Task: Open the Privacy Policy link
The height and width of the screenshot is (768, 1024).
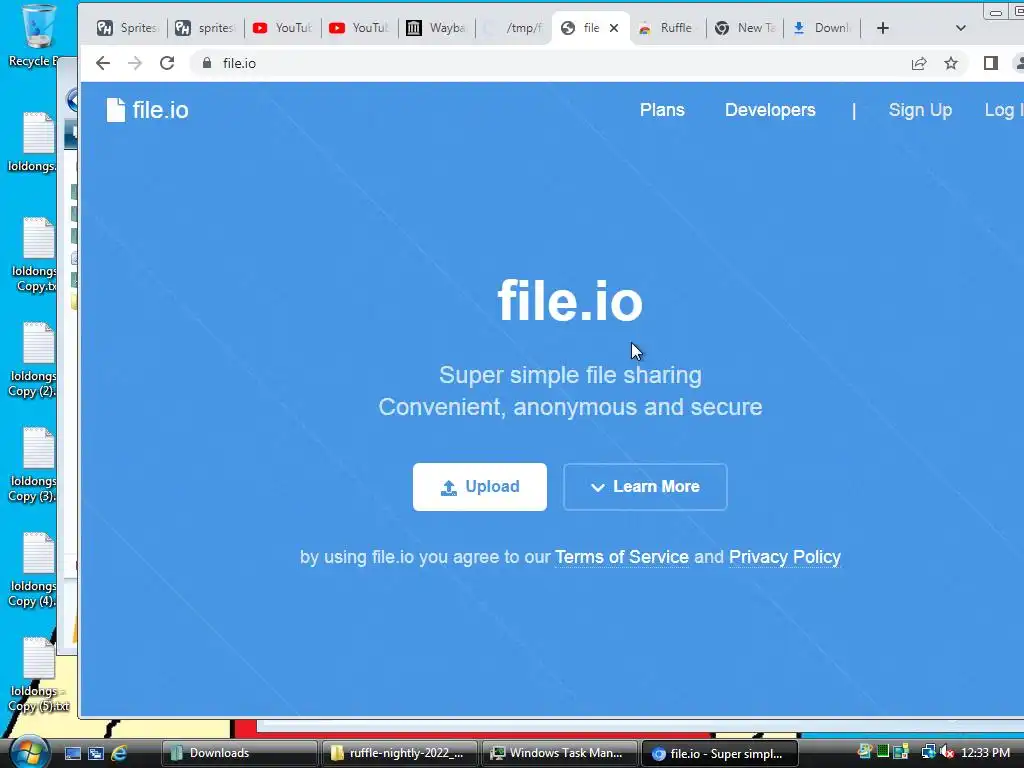Action: point(785,557)
